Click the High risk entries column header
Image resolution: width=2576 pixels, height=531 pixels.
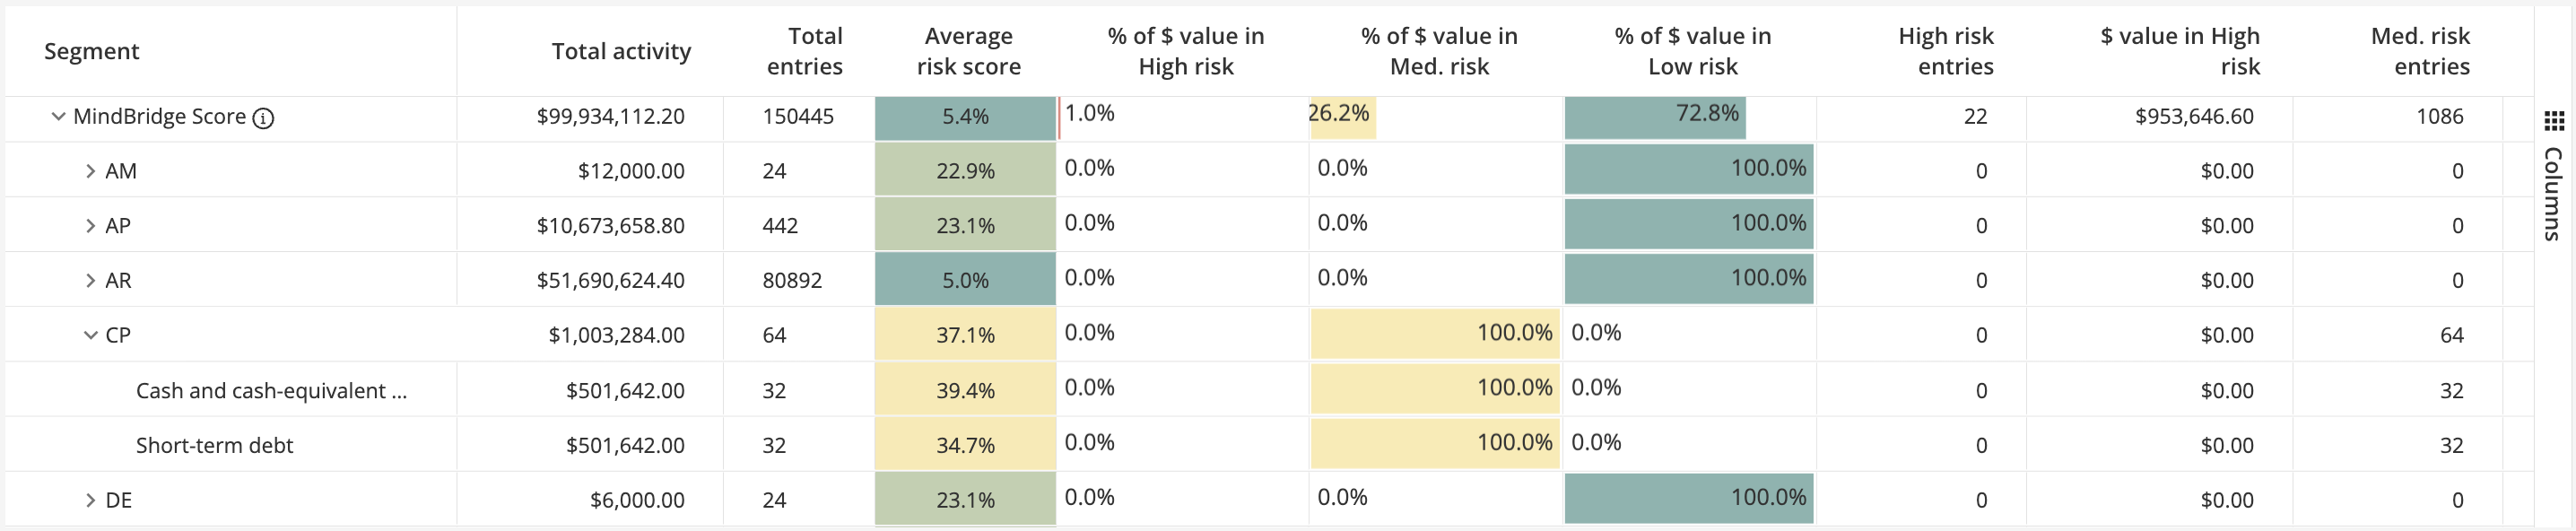click(x=1946, y=51)
